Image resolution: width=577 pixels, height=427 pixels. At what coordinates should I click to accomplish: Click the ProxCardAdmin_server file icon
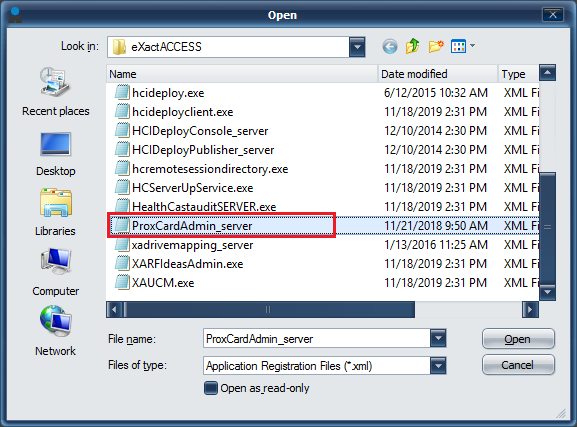point(122,225)
